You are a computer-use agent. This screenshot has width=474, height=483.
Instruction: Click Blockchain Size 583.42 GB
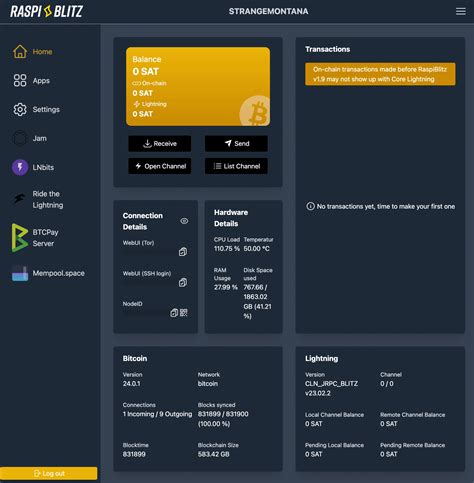[x=213, y=454]
